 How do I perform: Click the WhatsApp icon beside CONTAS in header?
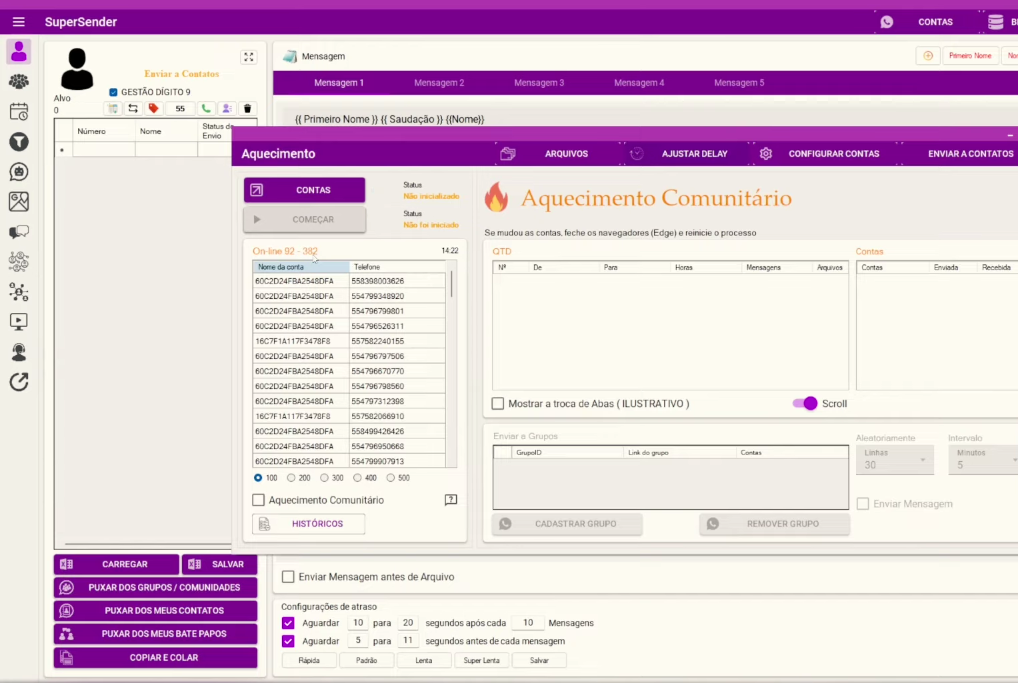pyautogui.click(x=886, y=22)
